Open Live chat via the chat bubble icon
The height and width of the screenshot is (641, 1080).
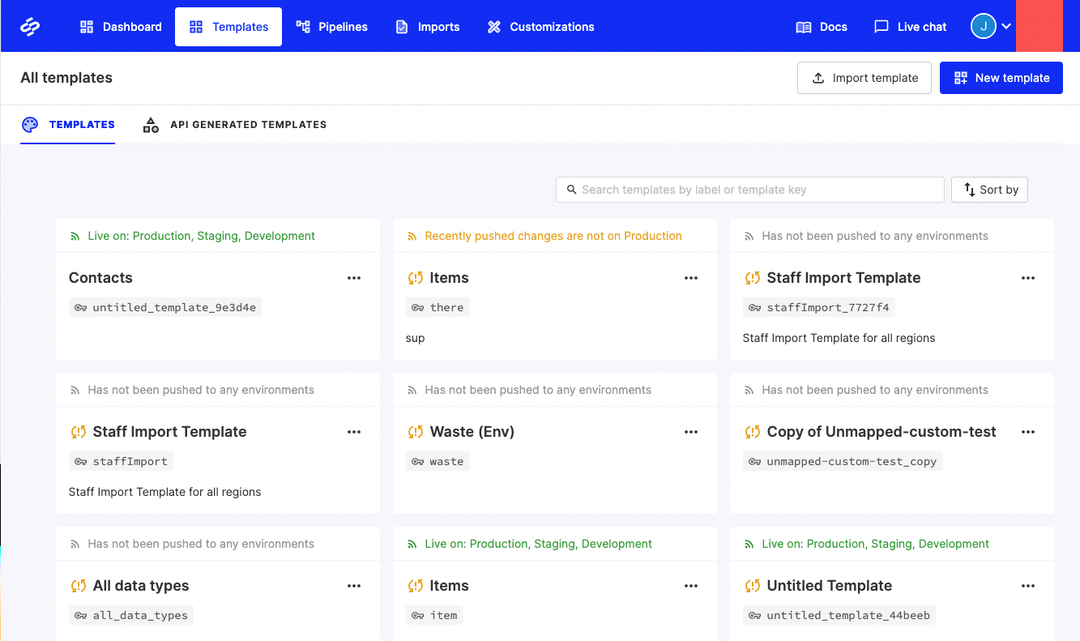880,26
